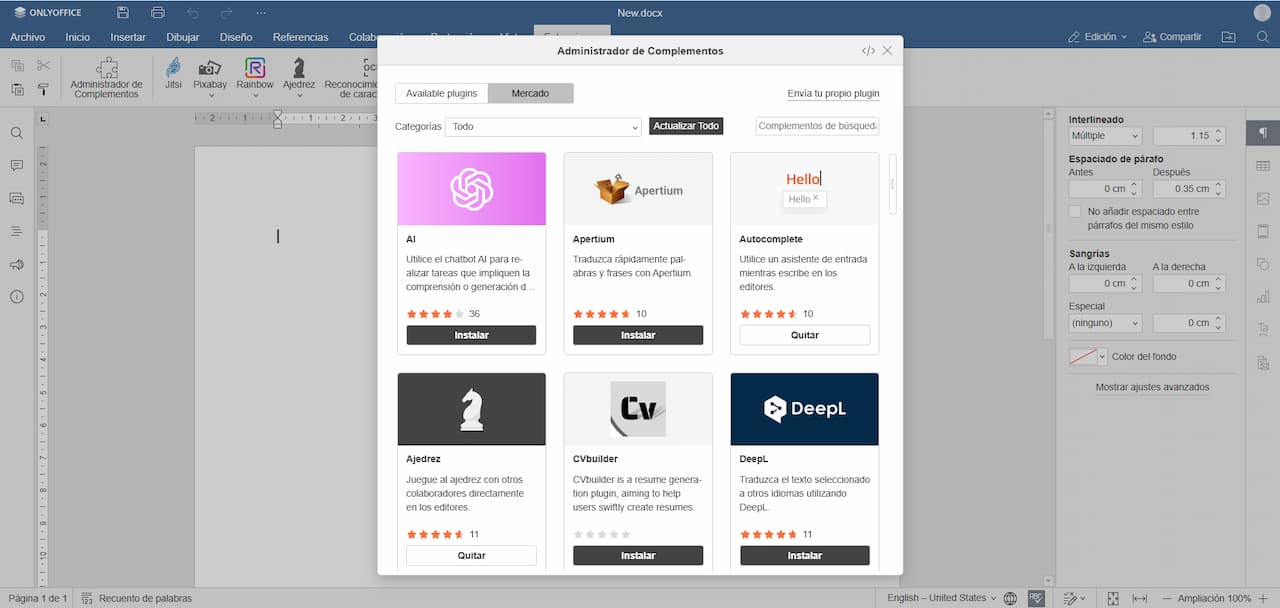This screenshot has width=1280, height=608.
Task: Open the three-dots quick access menu
Action: [x=261, y=13]
